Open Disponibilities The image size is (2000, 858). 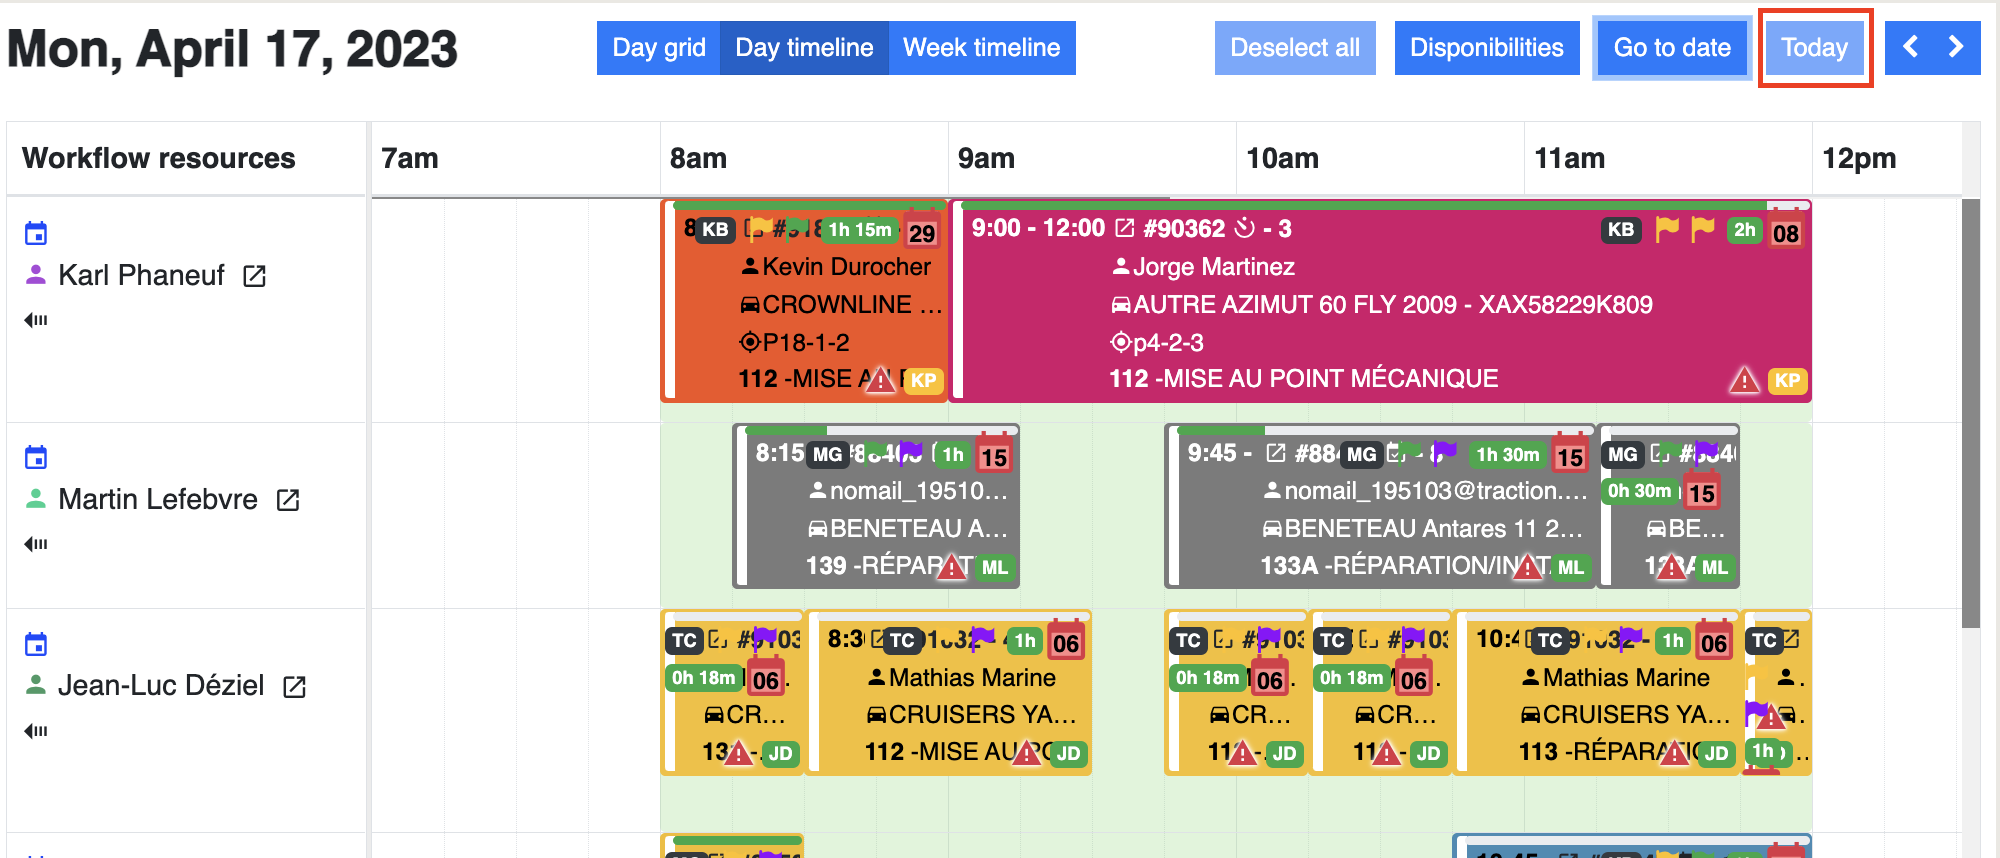coord(1487,48)
